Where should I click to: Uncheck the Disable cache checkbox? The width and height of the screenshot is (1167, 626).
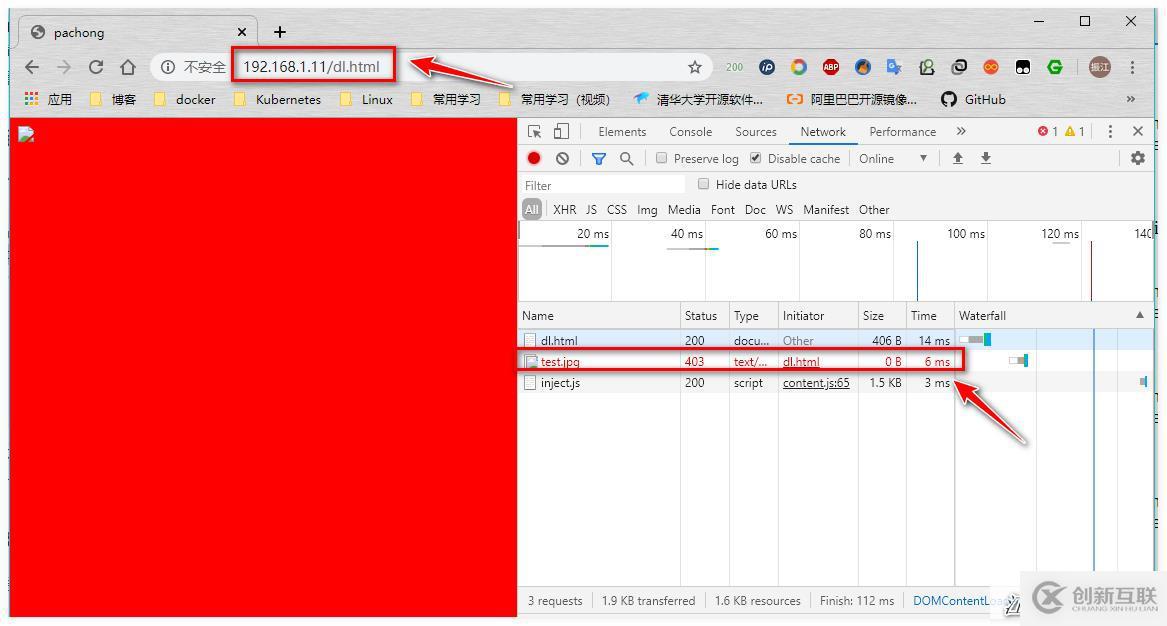click(x=755, y=158)
